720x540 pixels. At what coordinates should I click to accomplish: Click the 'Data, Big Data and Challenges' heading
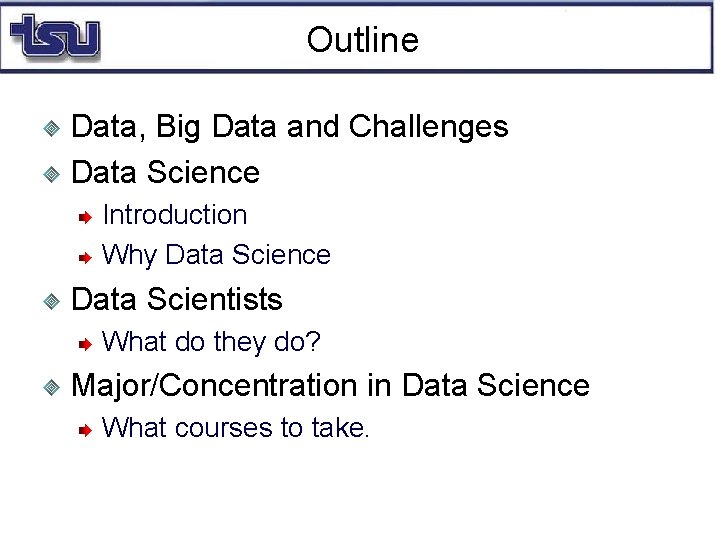pyautogui.click(x=290, y=127)
